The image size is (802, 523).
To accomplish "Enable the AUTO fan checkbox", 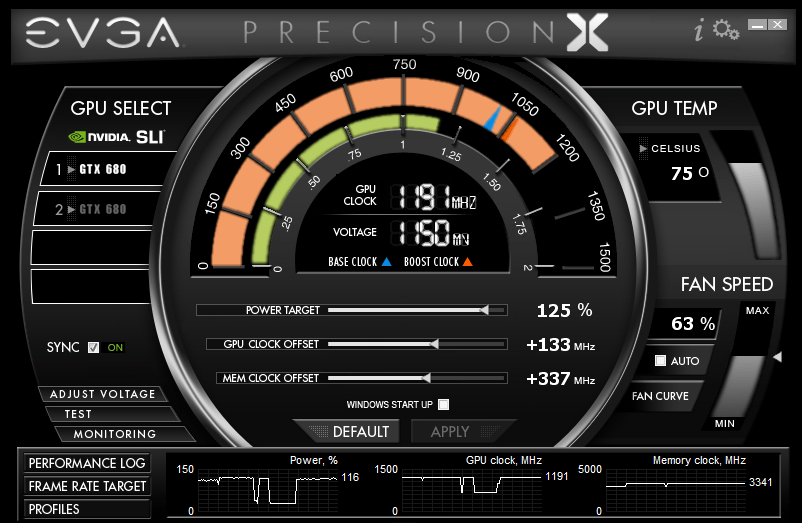I will tap(660, 361).
